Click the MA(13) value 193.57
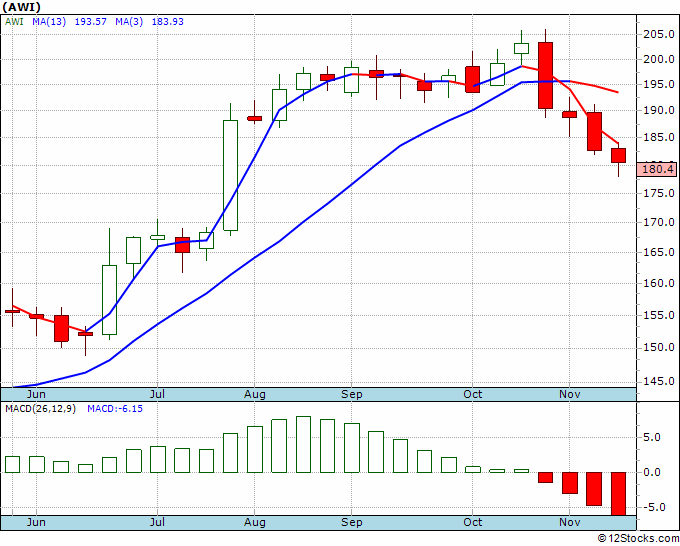The height and width of the screenshot is (546, 680). click(91, 21)
